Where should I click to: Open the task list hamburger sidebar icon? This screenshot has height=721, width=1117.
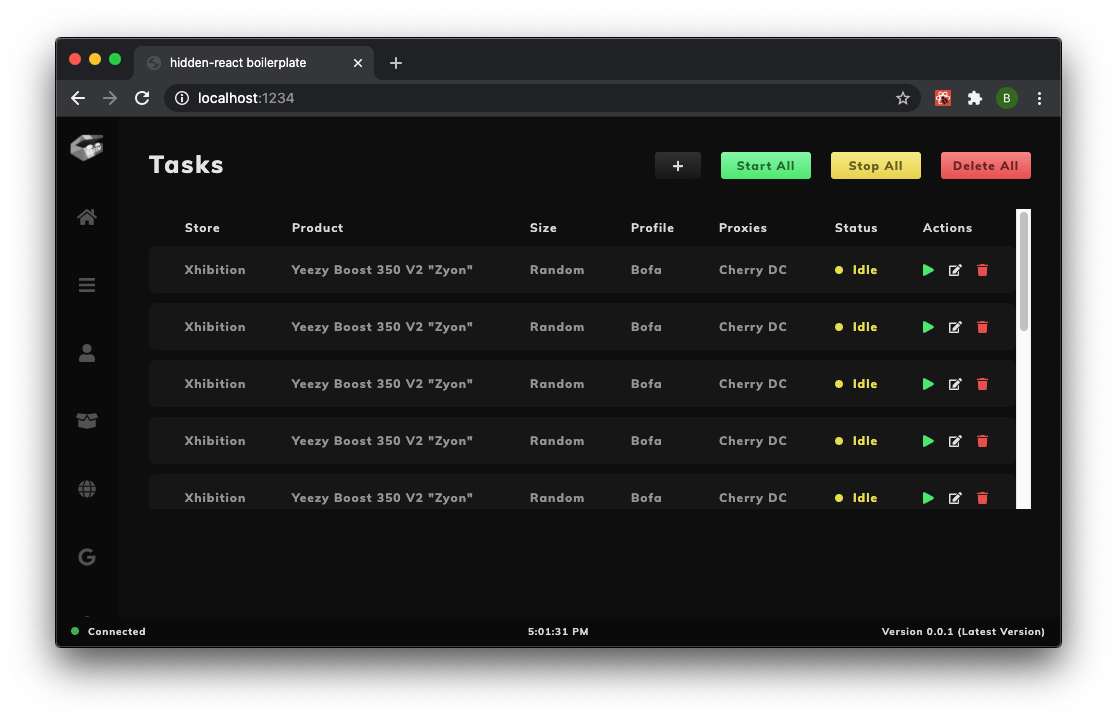[87, 285]
